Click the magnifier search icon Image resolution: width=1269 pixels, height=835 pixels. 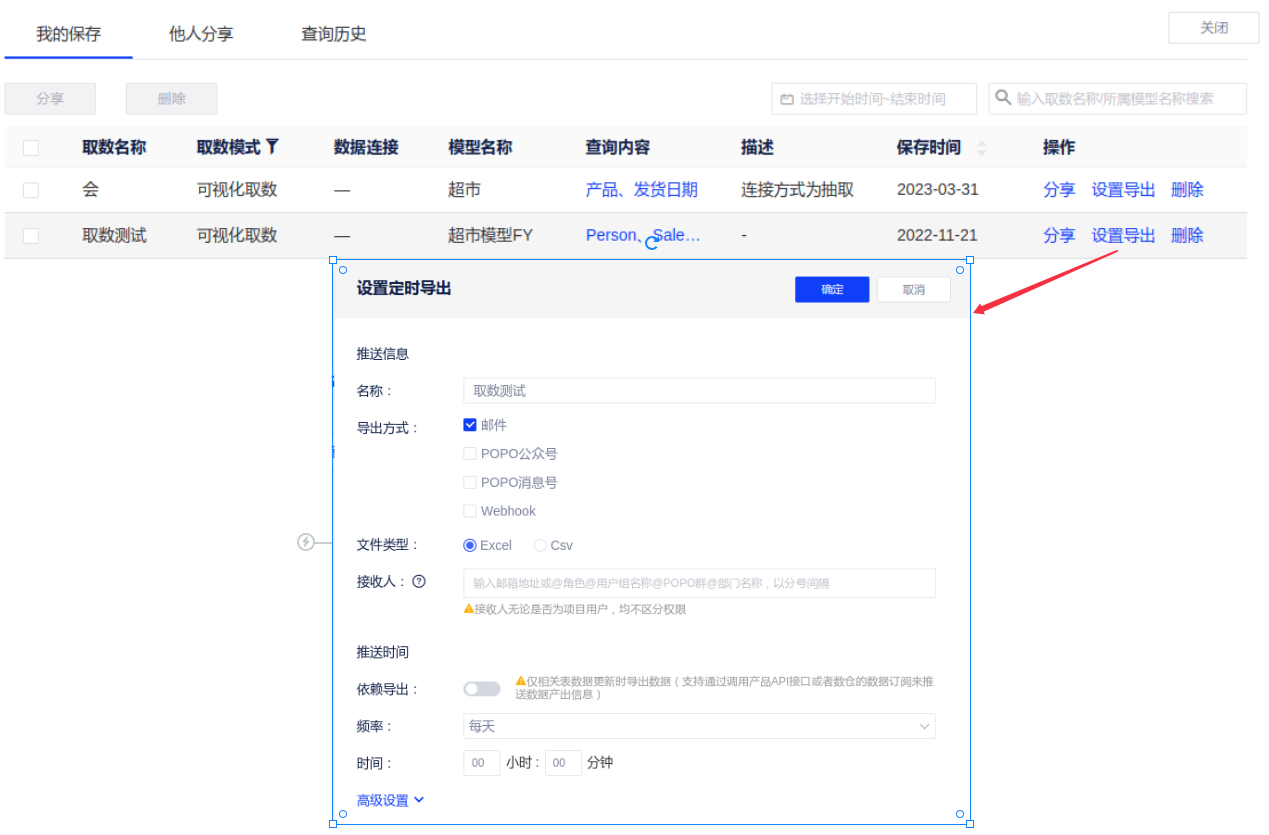tap(1003, 98)
